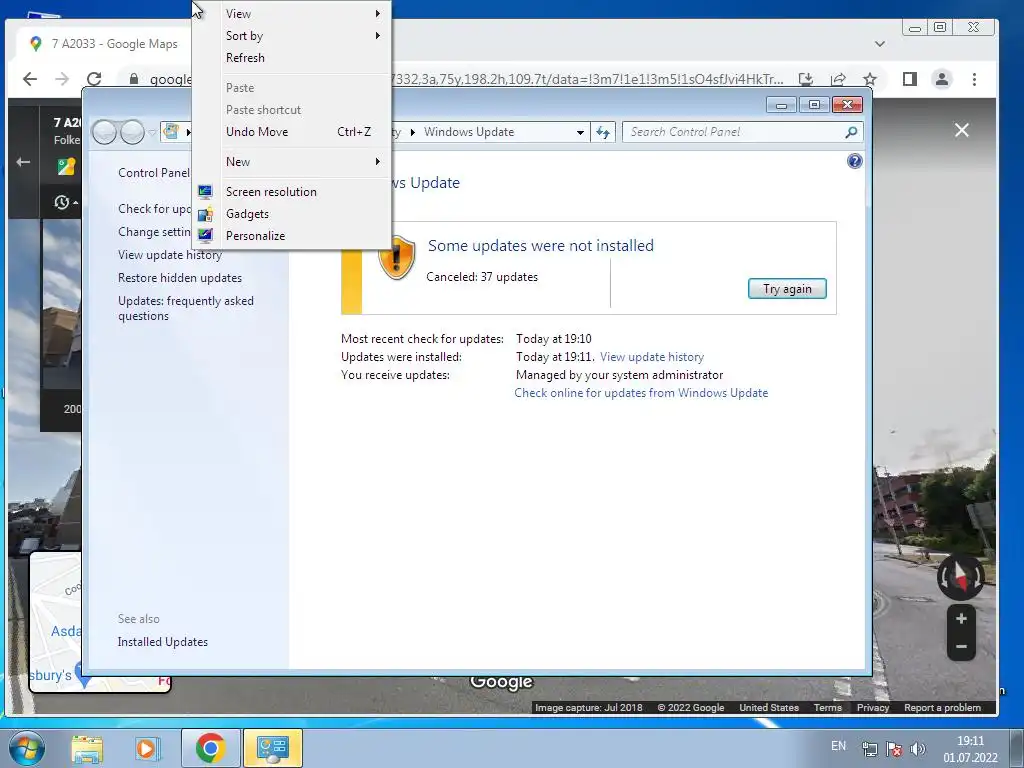This screenshot has height=768, width=1024.
Task: Click the mini map thumbnail in Street View
Action: [56, 622]
